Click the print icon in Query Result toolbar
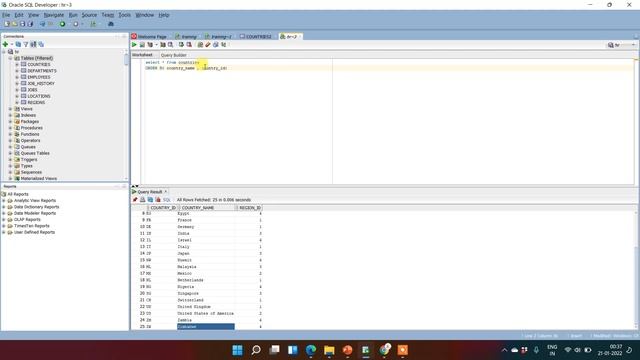 tap(142, 200)
